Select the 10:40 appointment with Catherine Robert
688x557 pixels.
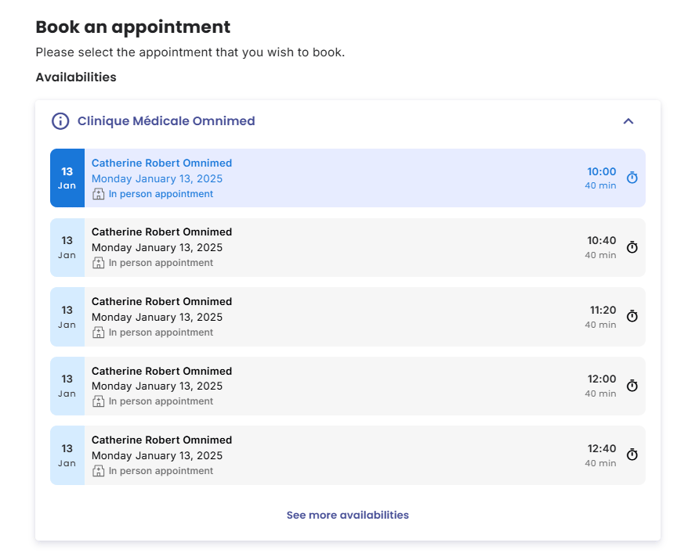pos(348,248)
